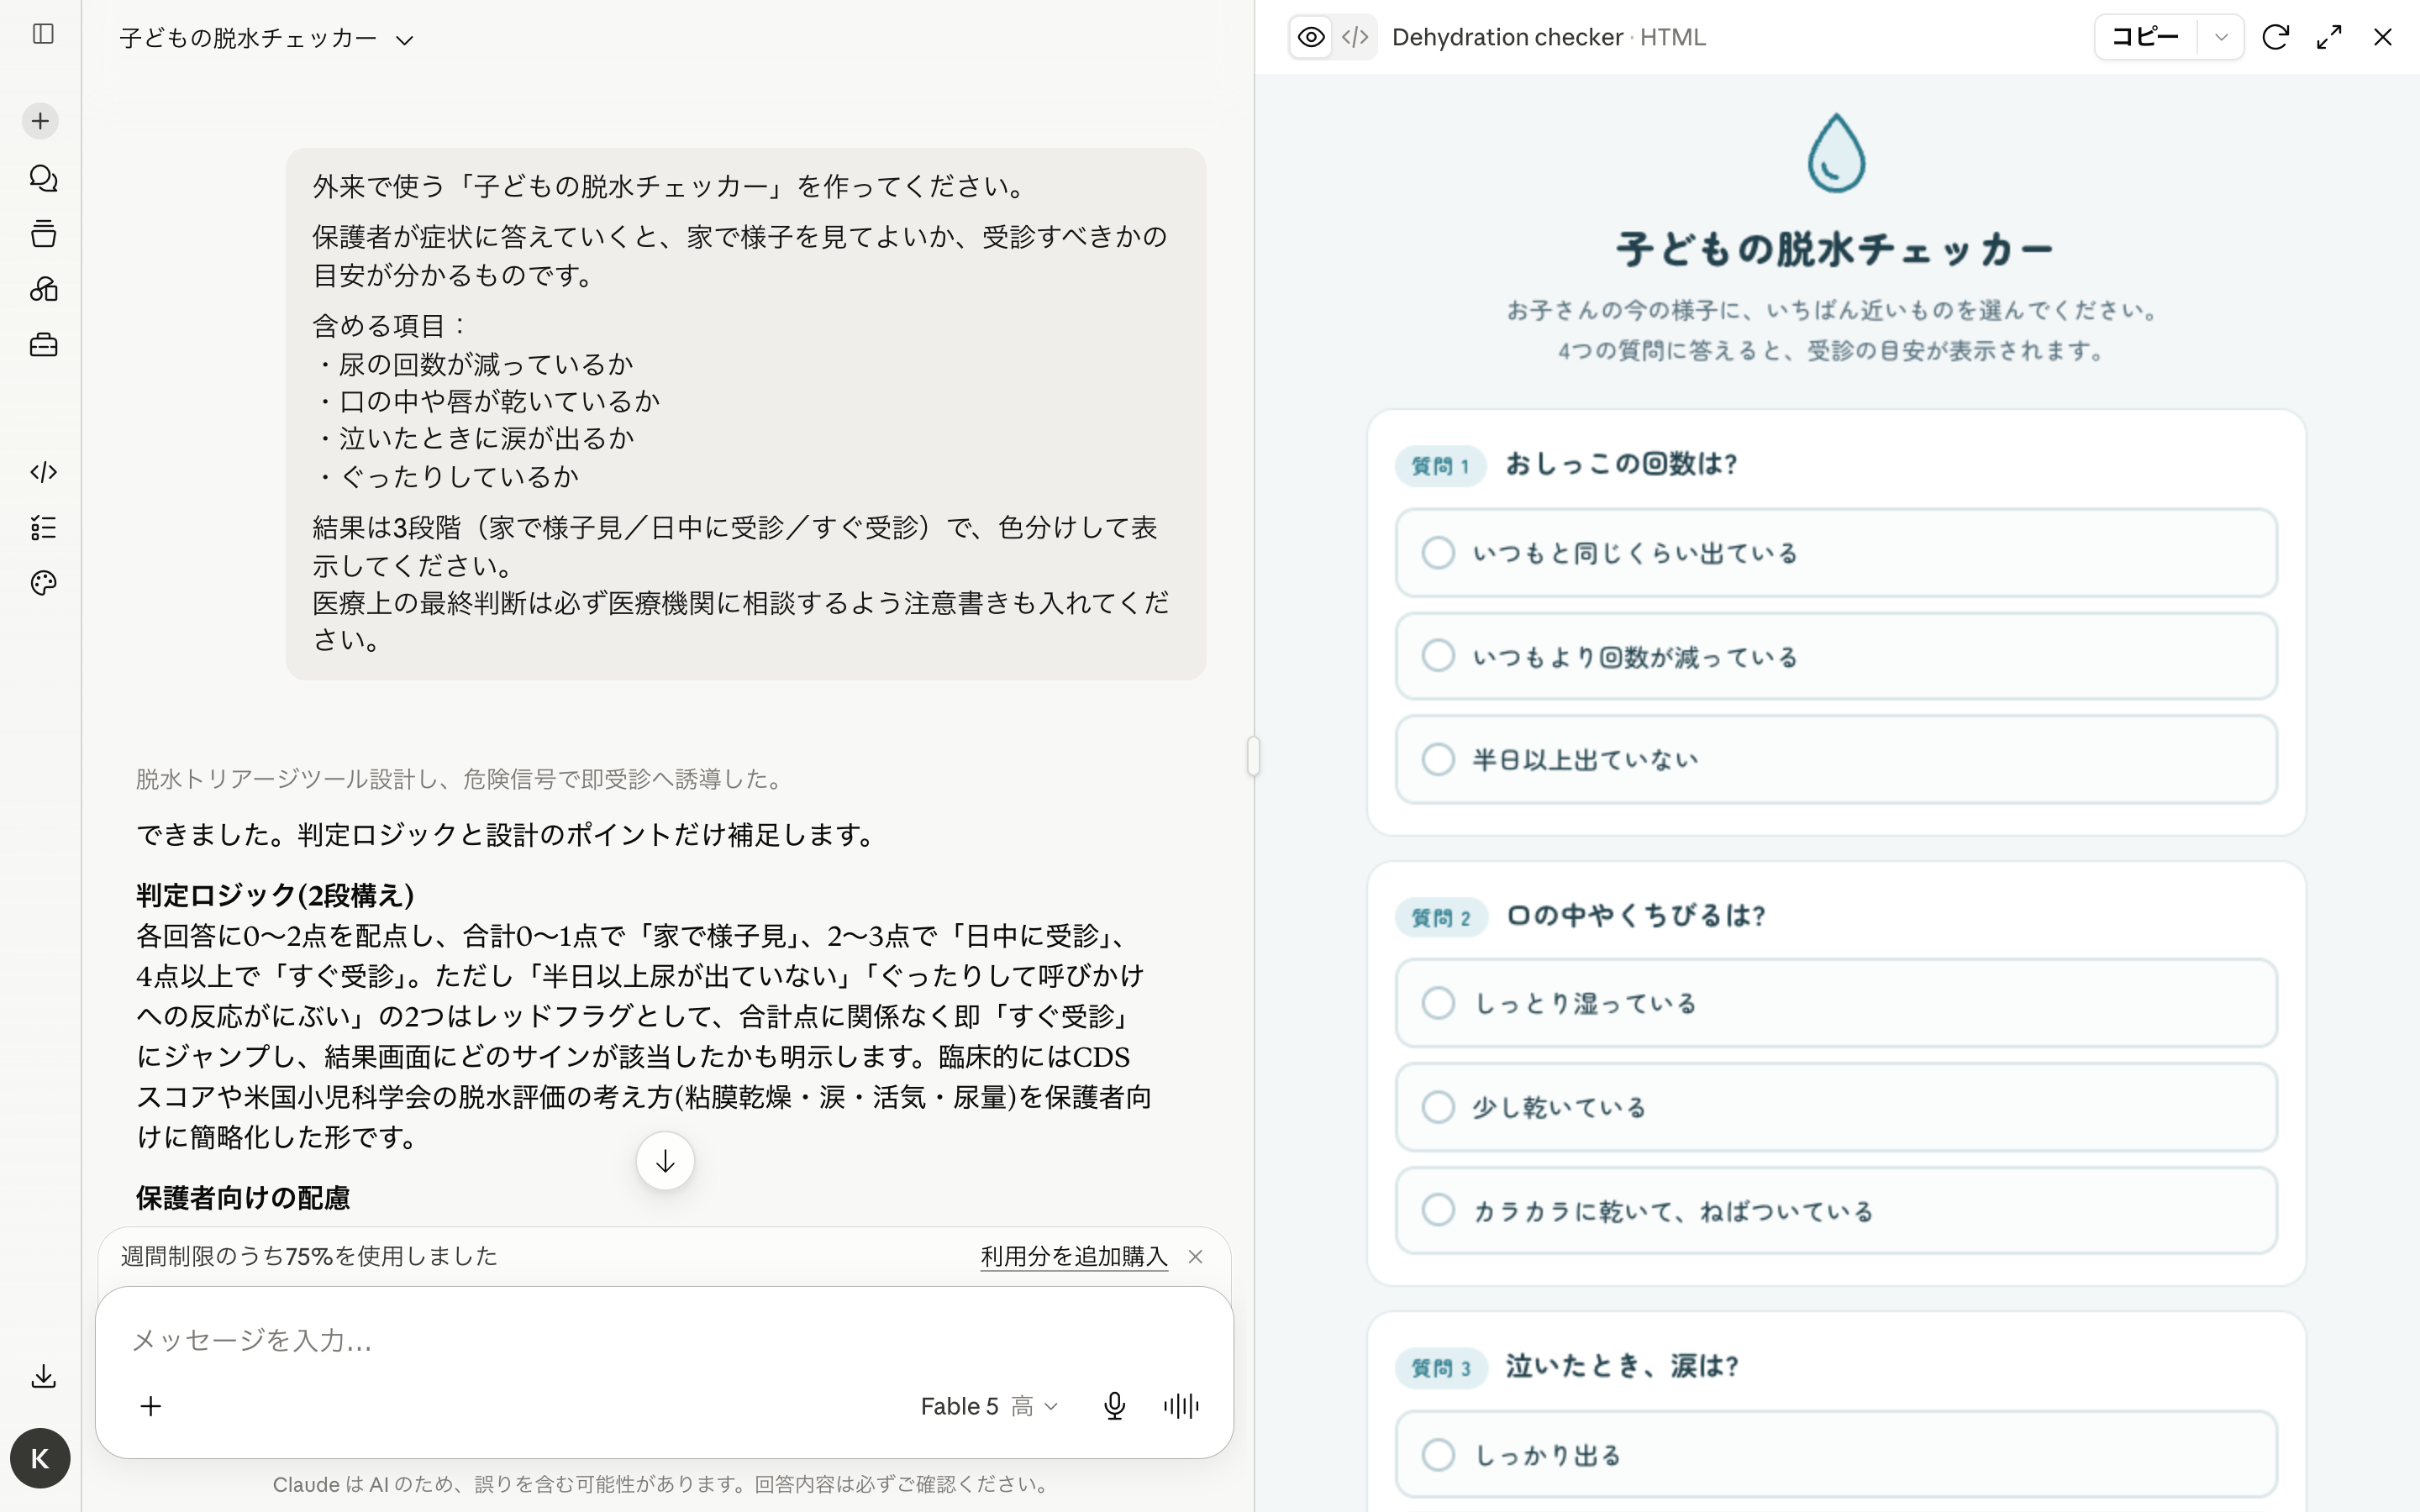Open the briefcase icon in sidebar
The image size is (2420, 1512).
point(43,346)
